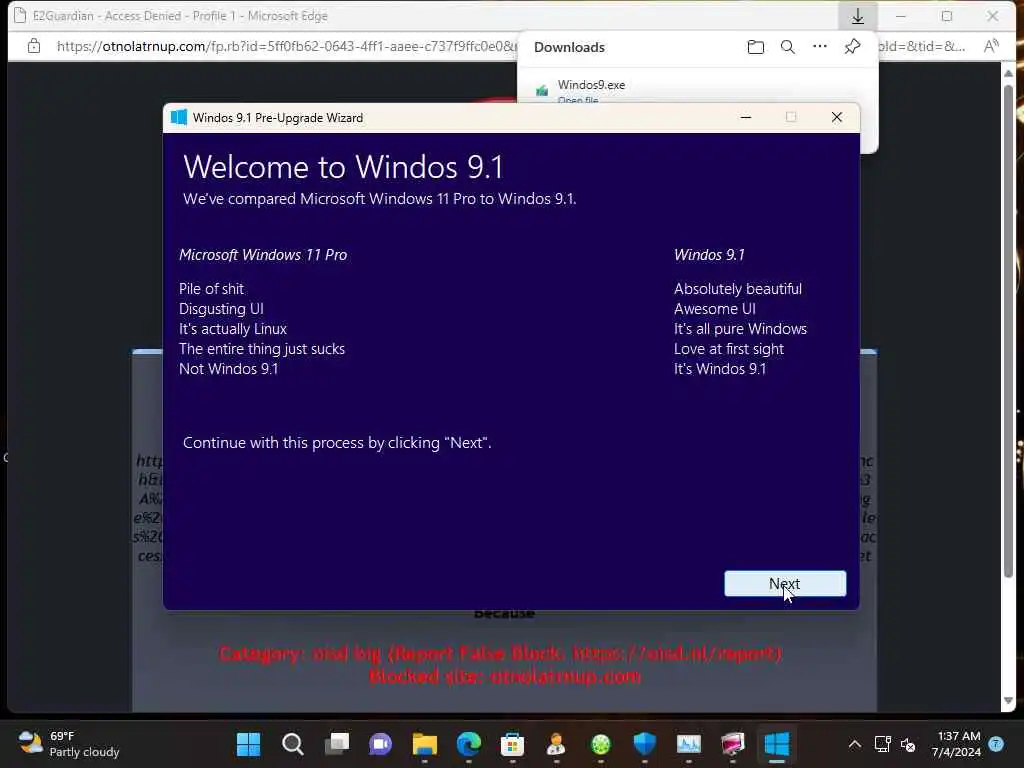Open performance monitor icon on taskbar
This screenshot has height=768, width=1024.
[x=689, y=744]
